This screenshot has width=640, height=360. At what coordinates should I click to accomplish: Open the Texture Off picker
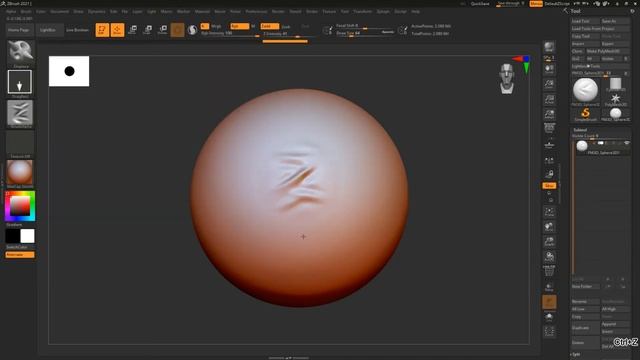click(20, 142)
